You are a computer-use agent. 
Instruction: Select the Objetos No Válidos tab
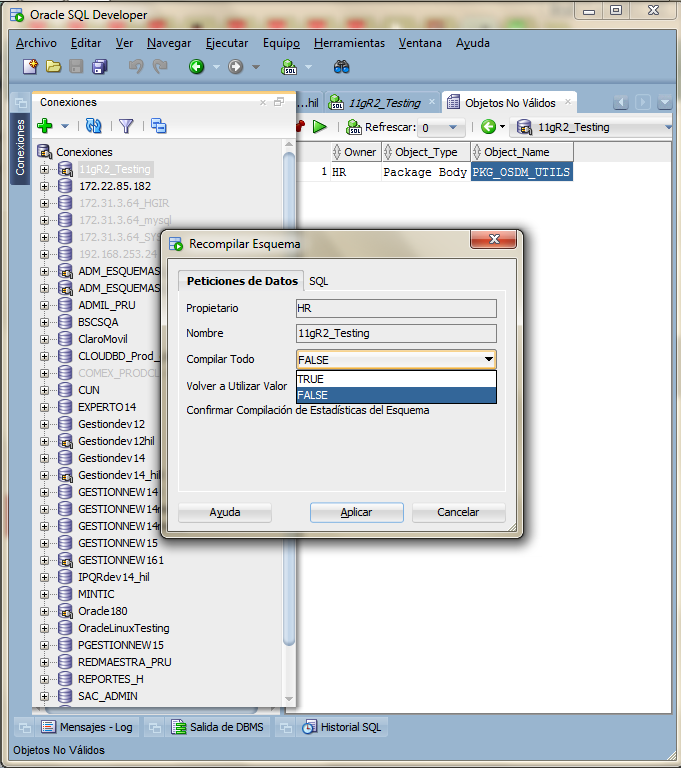point(510,103)
